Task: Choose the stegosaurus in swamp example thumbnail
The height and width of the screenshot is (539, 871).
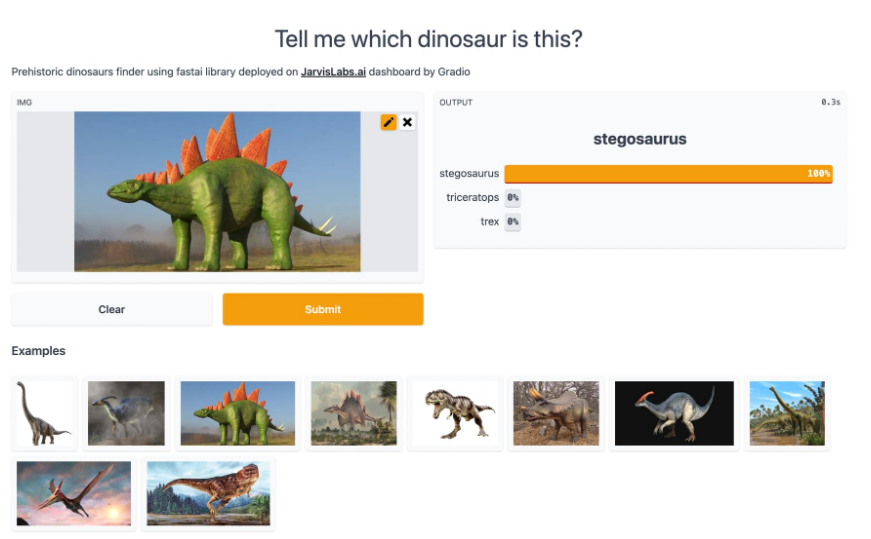Action: click(354, 413)
